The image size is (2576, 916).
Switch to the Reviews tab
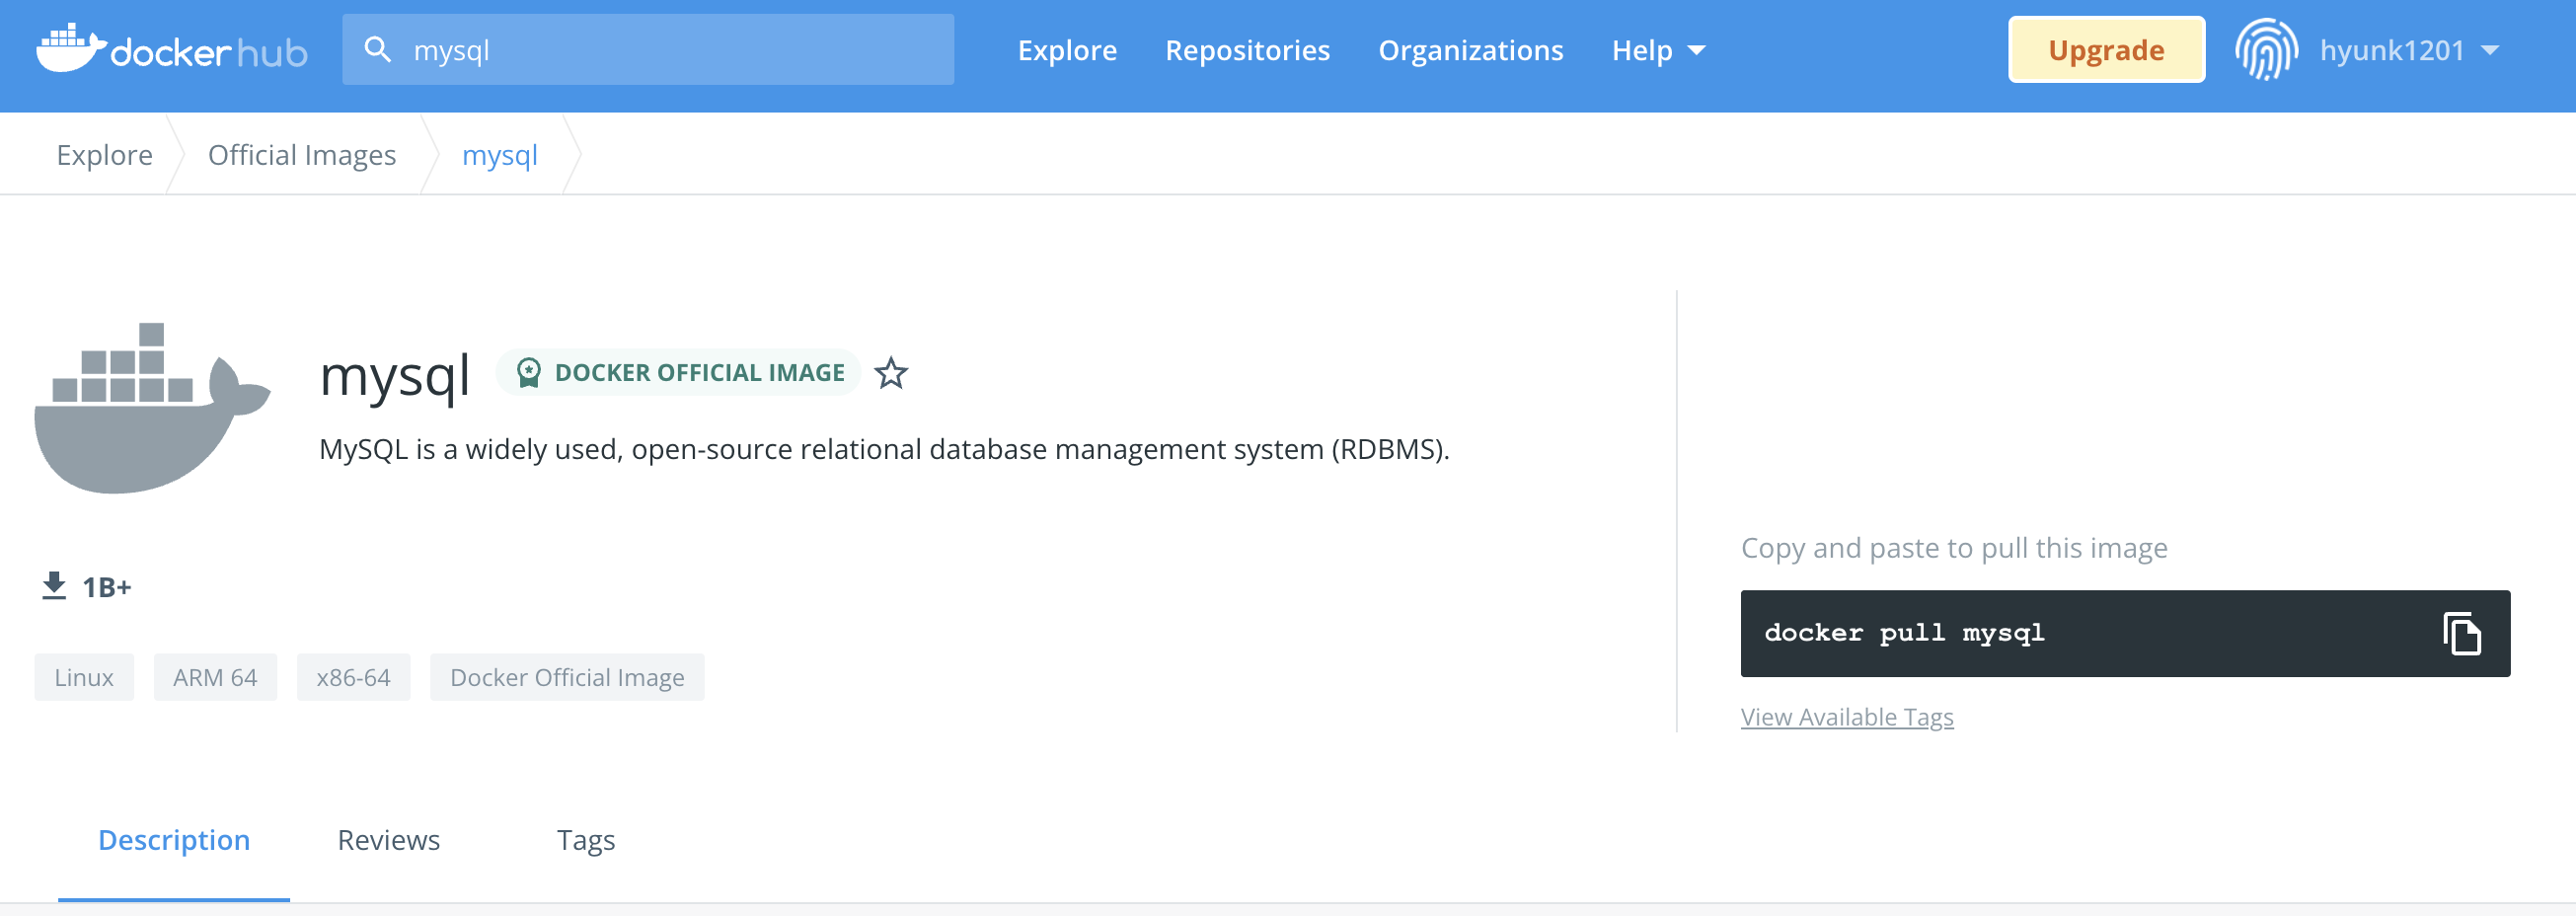tap(389, 840)
